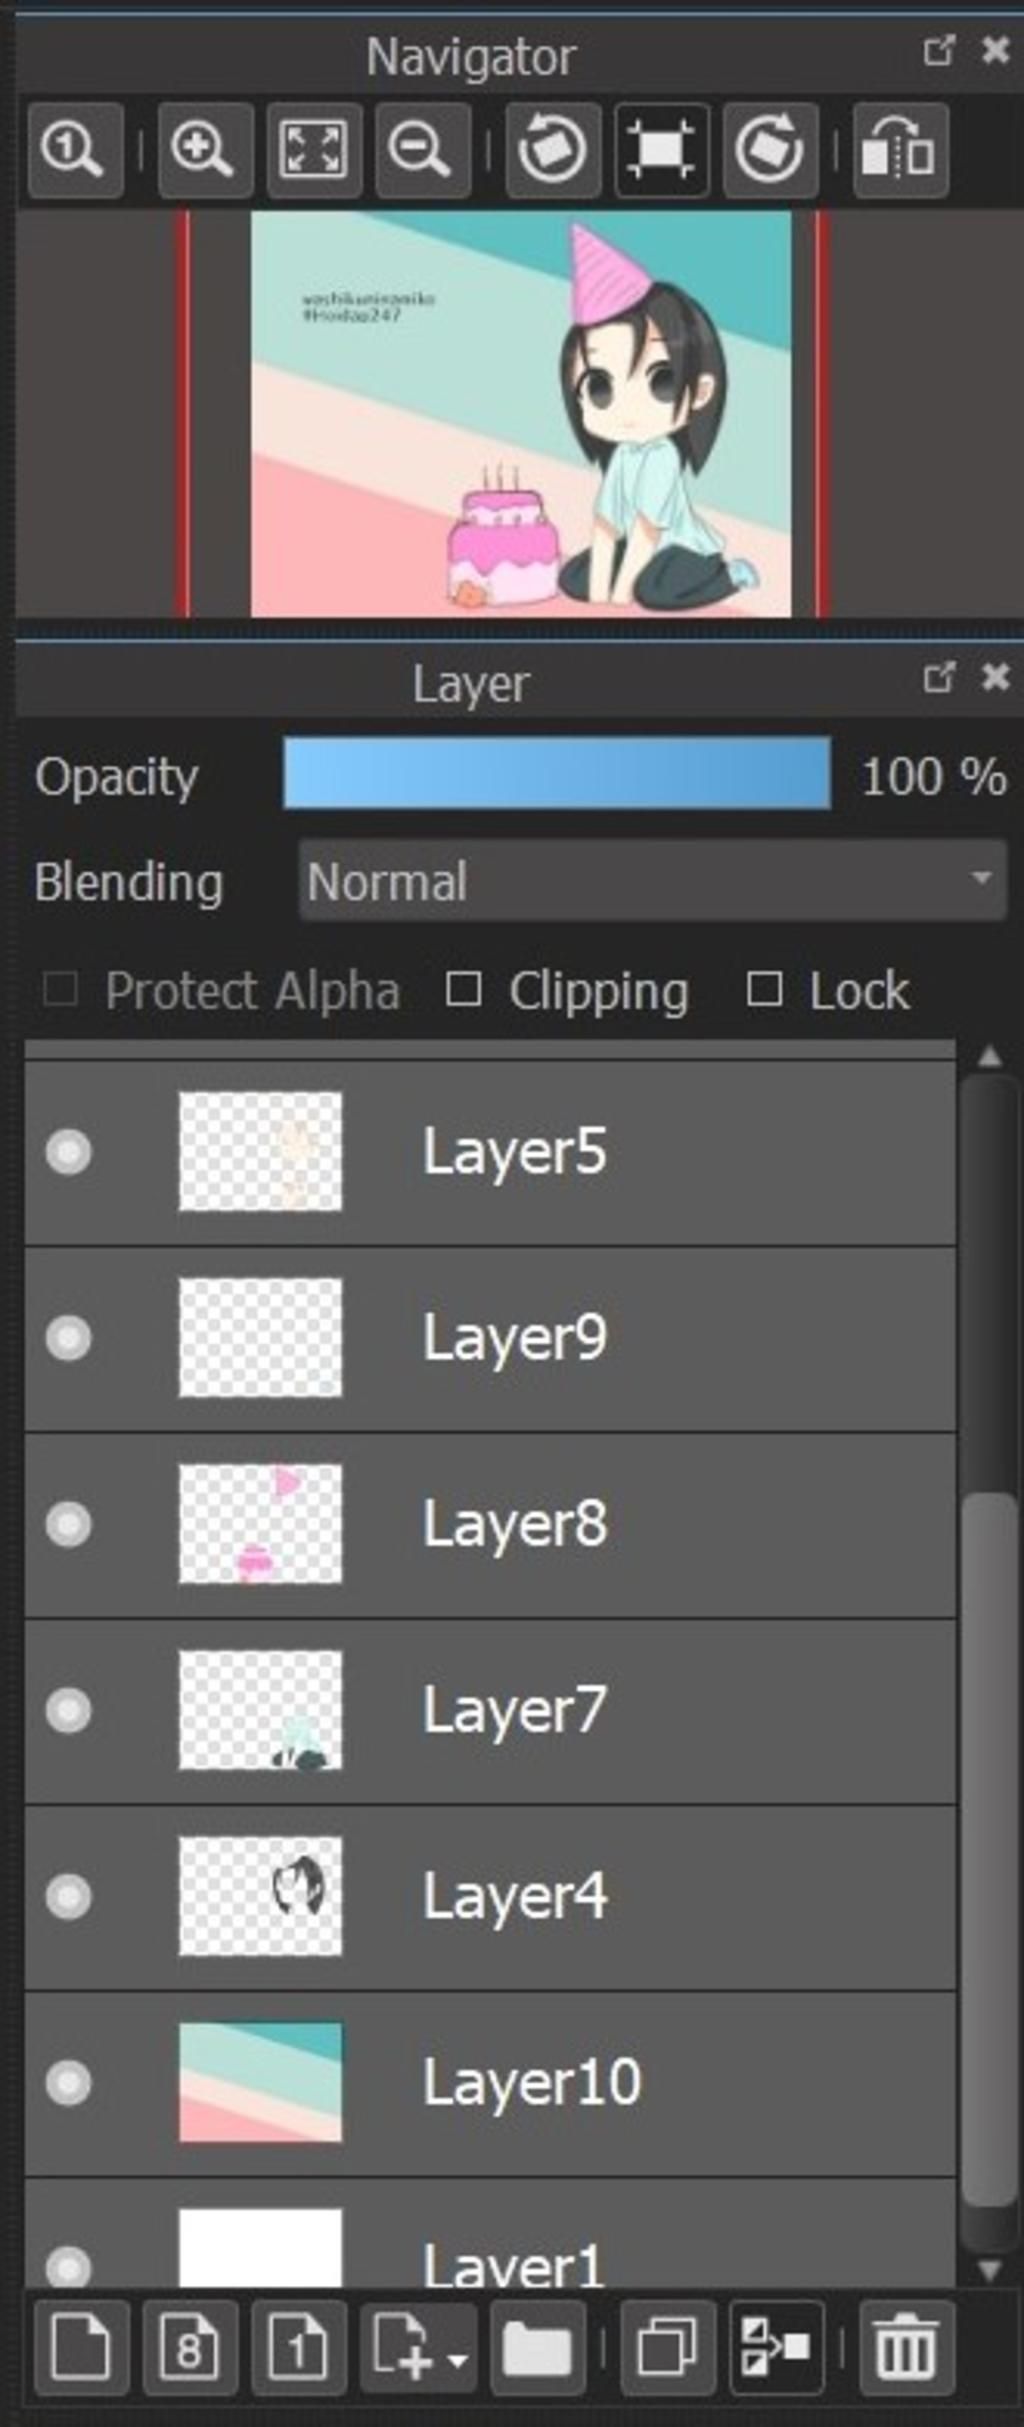Rotate the canvas right
The width and height of the screenshot is (1024, 2427).
tap(770, 150)
